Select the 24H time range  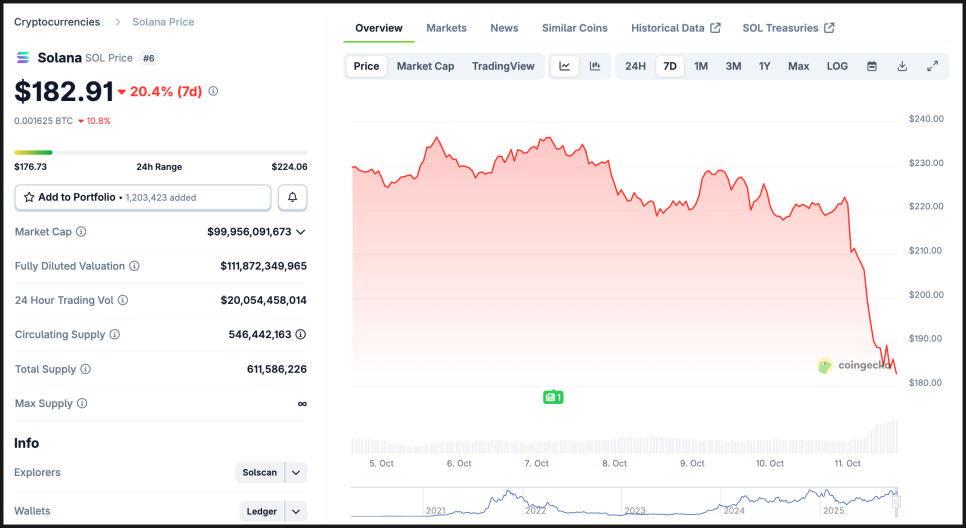pos(635,66)
